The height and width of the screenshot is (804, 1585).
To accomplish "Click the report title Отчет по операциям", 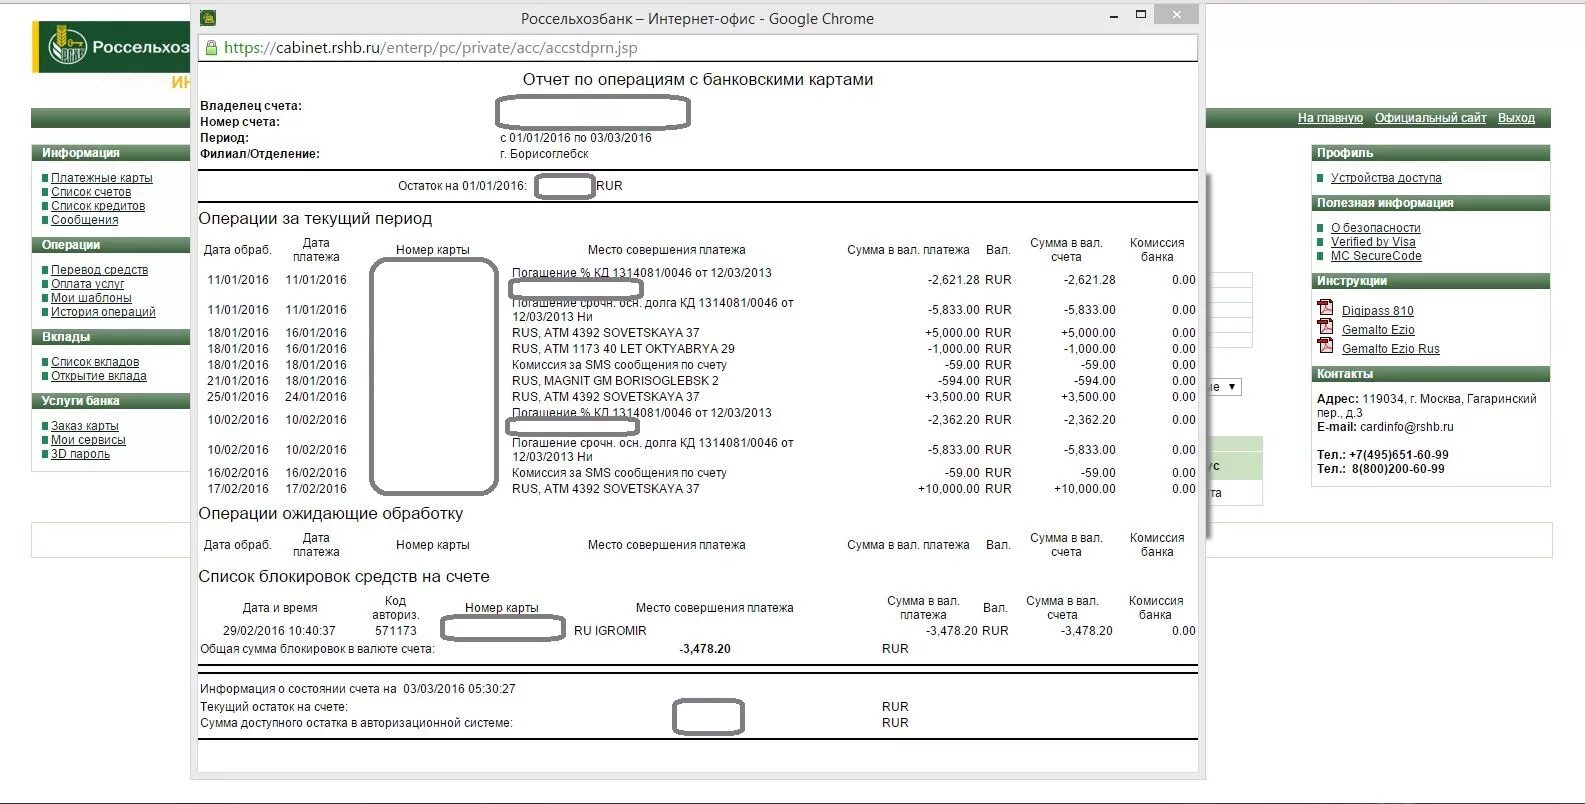I will tap(698, 79).
